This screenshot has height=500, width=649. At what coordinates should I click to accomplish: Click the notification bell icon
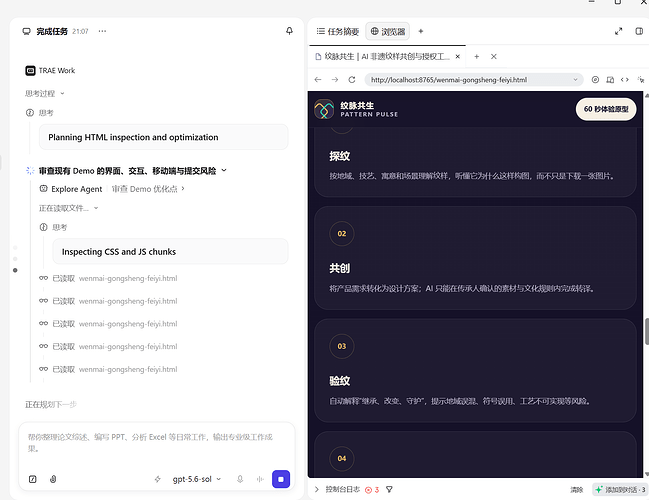(289, 31)
